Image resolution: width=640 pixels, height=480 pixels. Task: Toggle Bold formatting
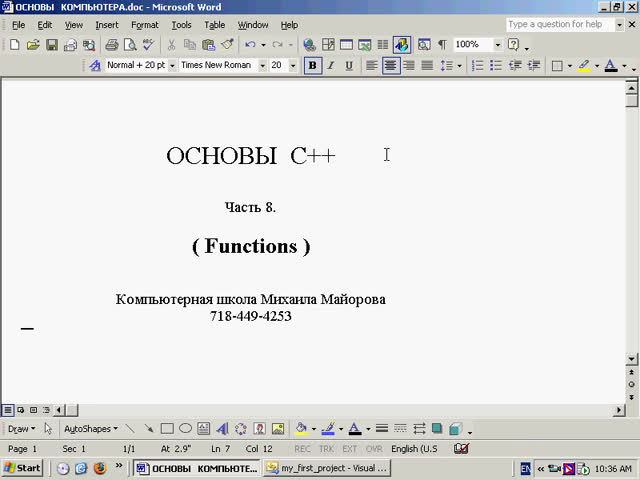click(x=312, y=66)
